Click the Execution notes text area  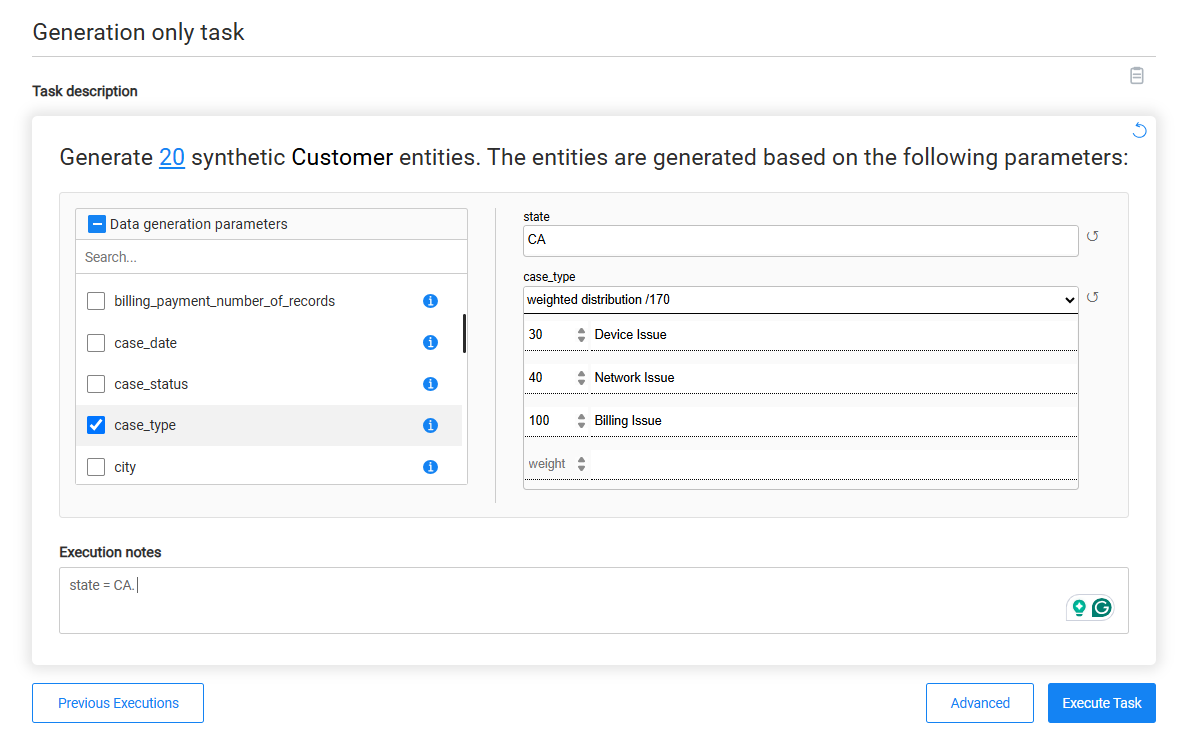coord(594,600)
